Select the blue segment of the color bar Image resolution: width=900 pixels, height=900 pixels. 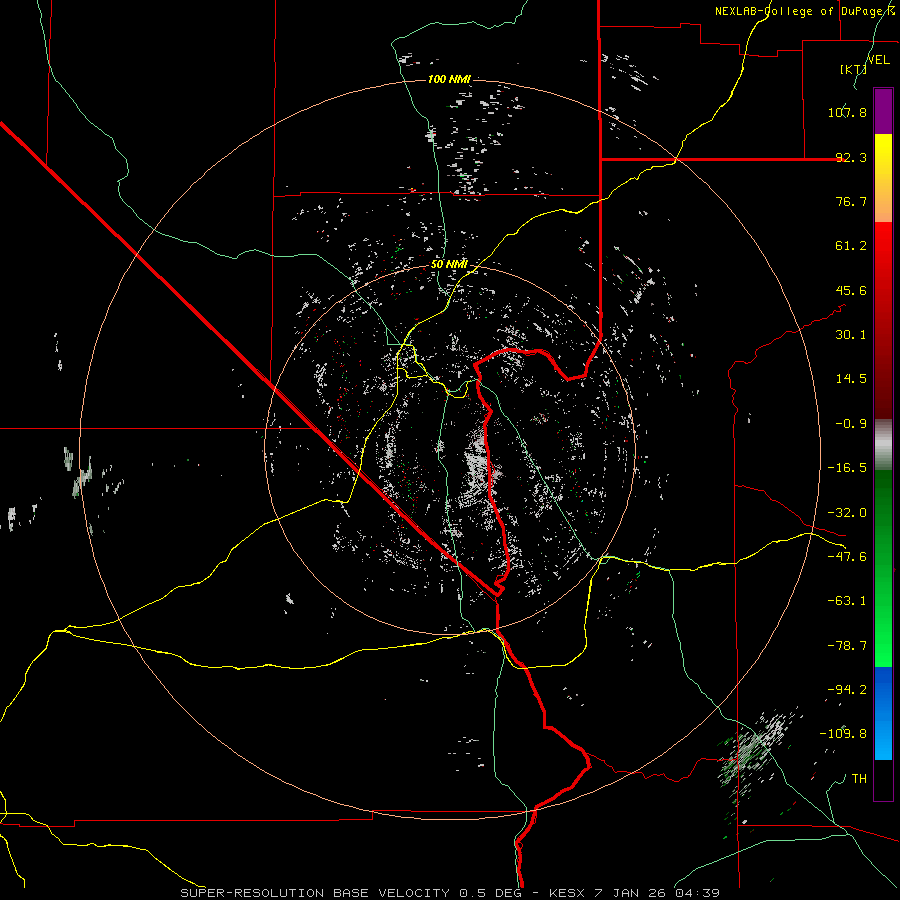(x=883, y=713)
